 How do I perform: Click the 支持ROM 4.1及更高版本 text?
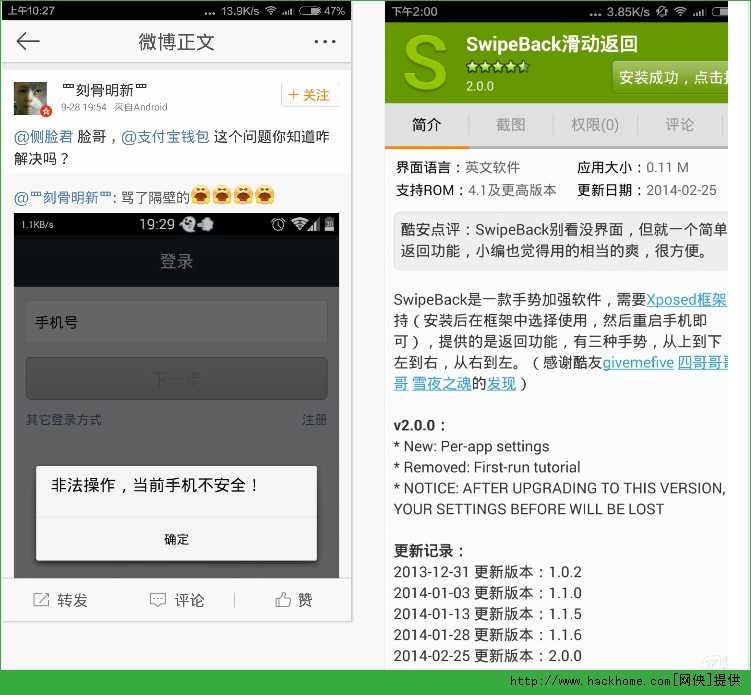(x=476, y=190)
